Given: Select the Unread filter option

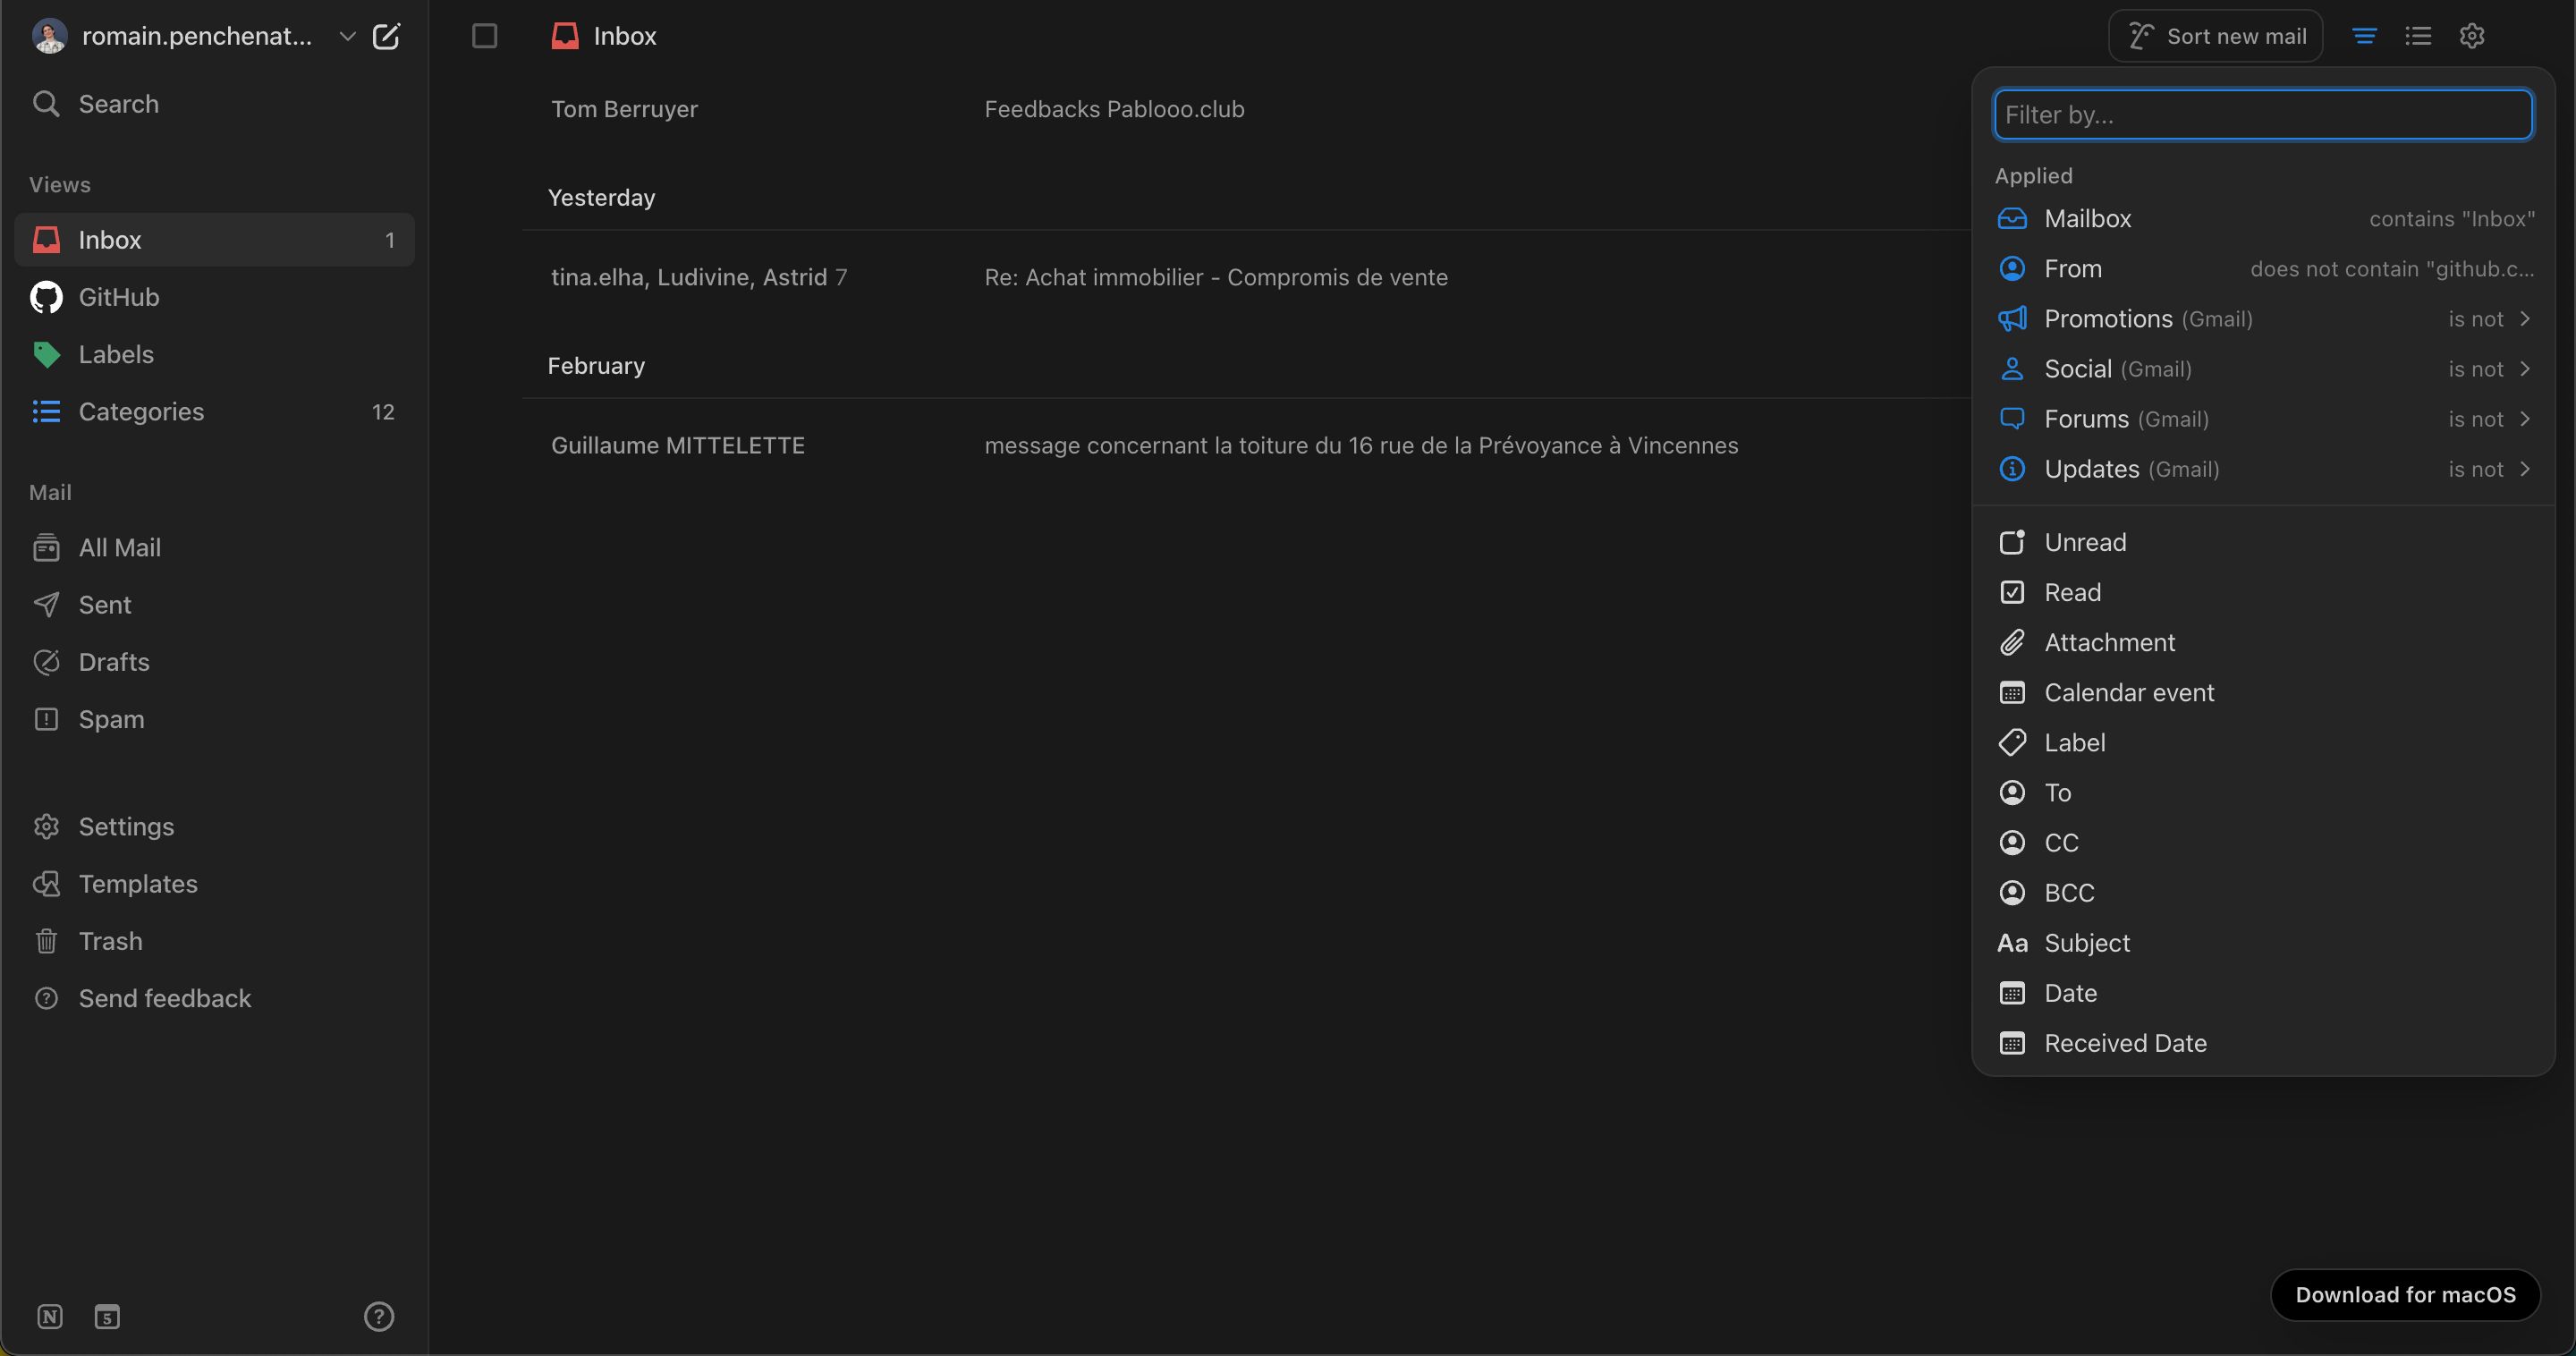Looking at the screenshot, I should (2085, 542).
